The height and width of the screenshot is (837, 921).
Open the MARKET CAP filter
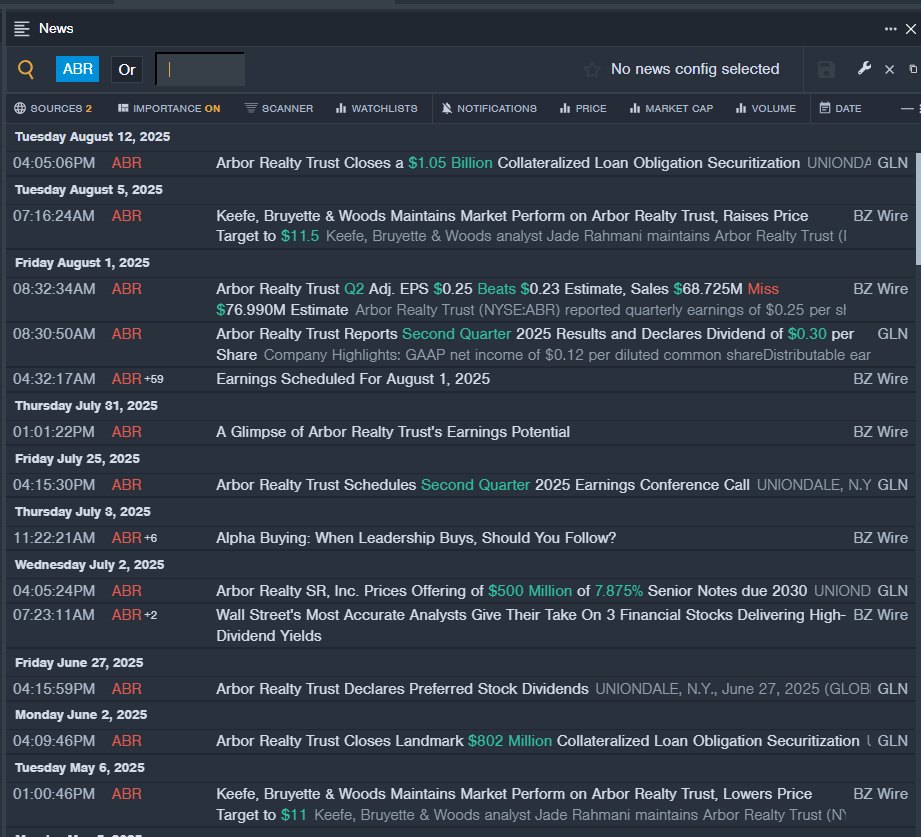point(671,108)
